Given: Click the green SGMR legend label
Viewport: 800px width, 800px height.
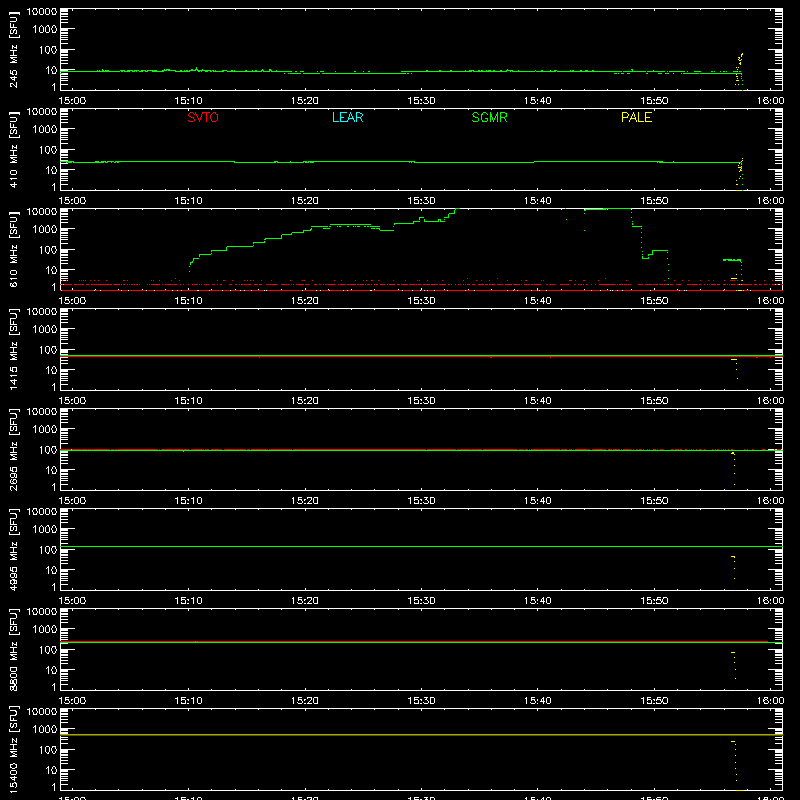Looking at the screenshot, I should [489, 117].
